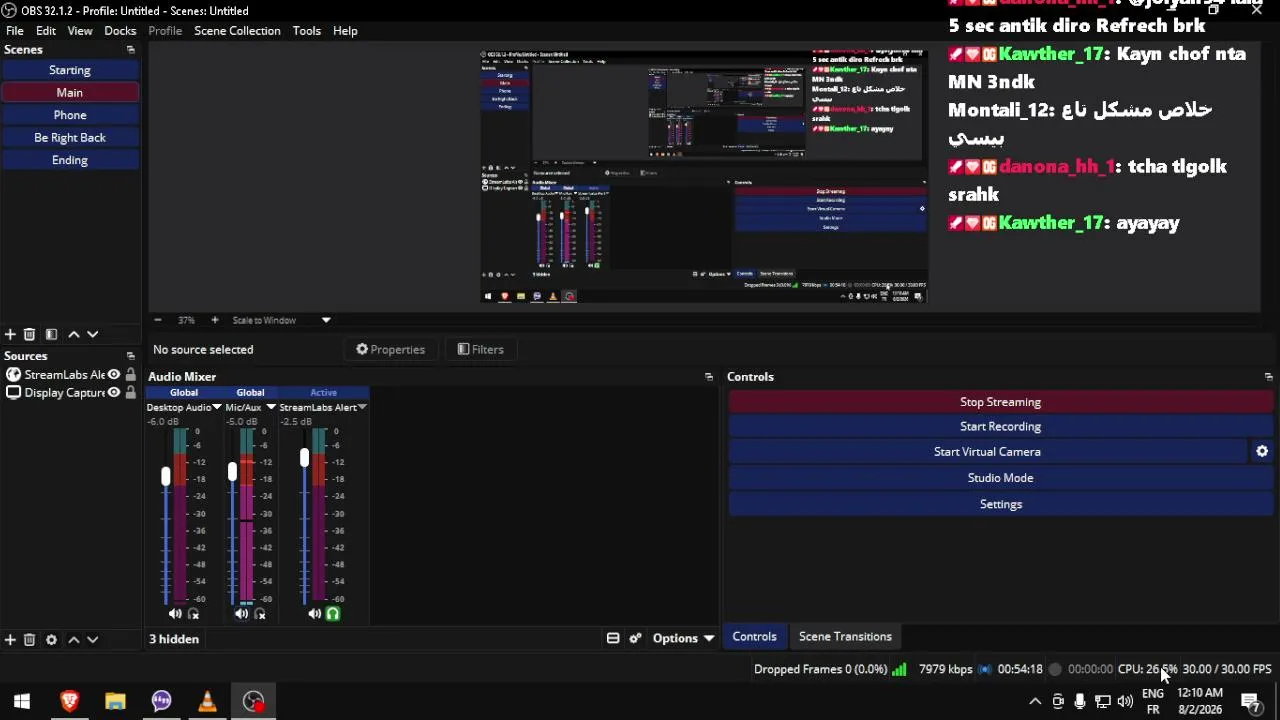Zoom in the preview with the plus icon
1280x720 pixels.
click(x=214, y=320)
